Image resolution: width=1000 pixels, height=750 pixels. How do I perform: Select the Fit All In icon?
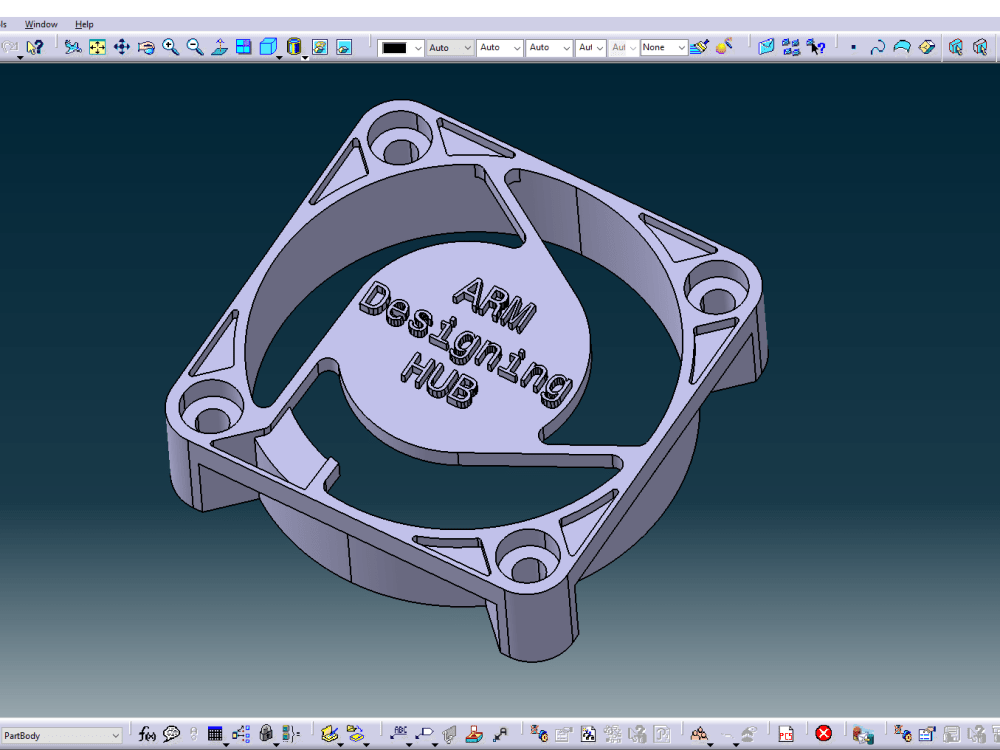tap(96, 46)
